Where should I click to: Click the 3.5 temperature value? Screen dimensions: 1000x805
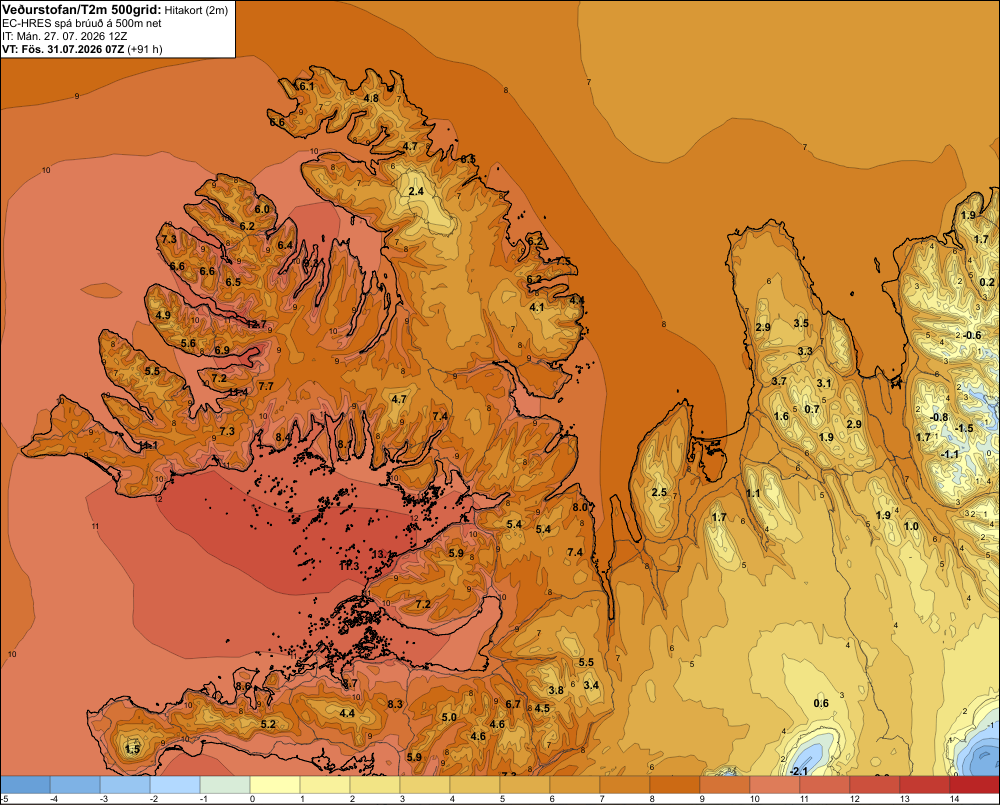pos(801,323)
